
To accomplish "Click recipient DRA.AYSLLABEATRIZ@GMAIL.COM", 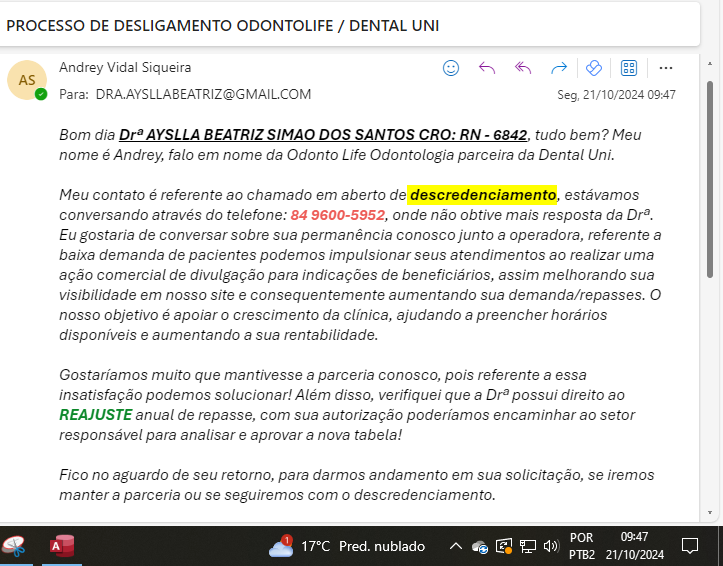I will 203,94.
